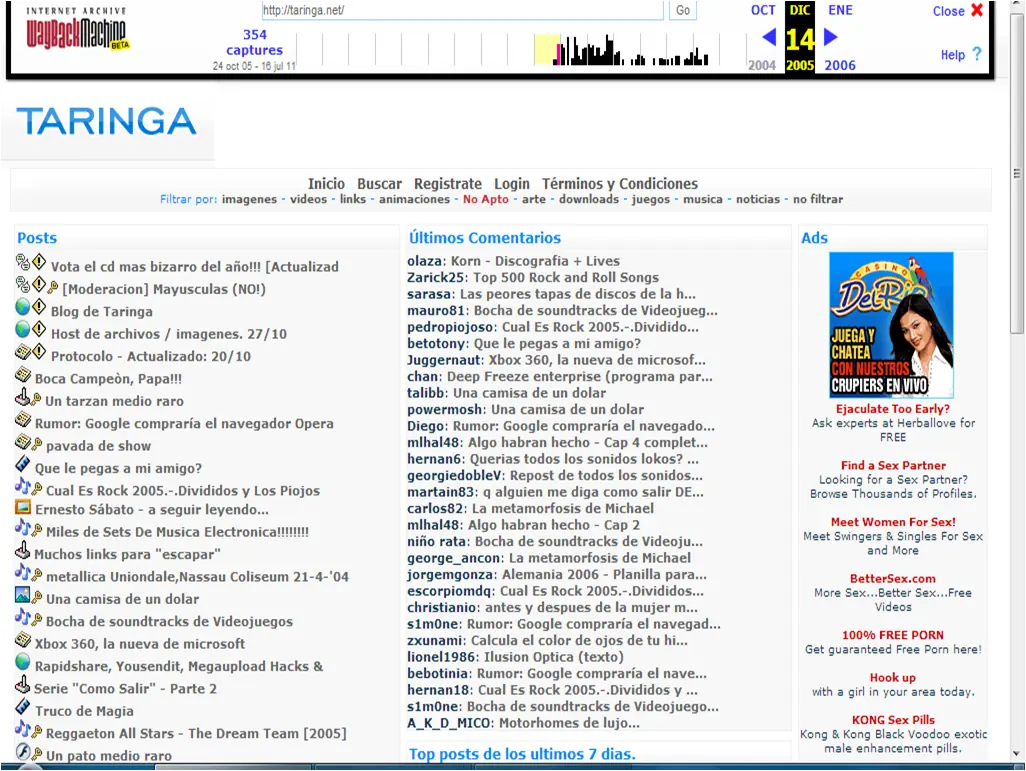Click the Casino Del Rio ad banner
Viewport: 1026px width, 771px height.
point(891,325)
